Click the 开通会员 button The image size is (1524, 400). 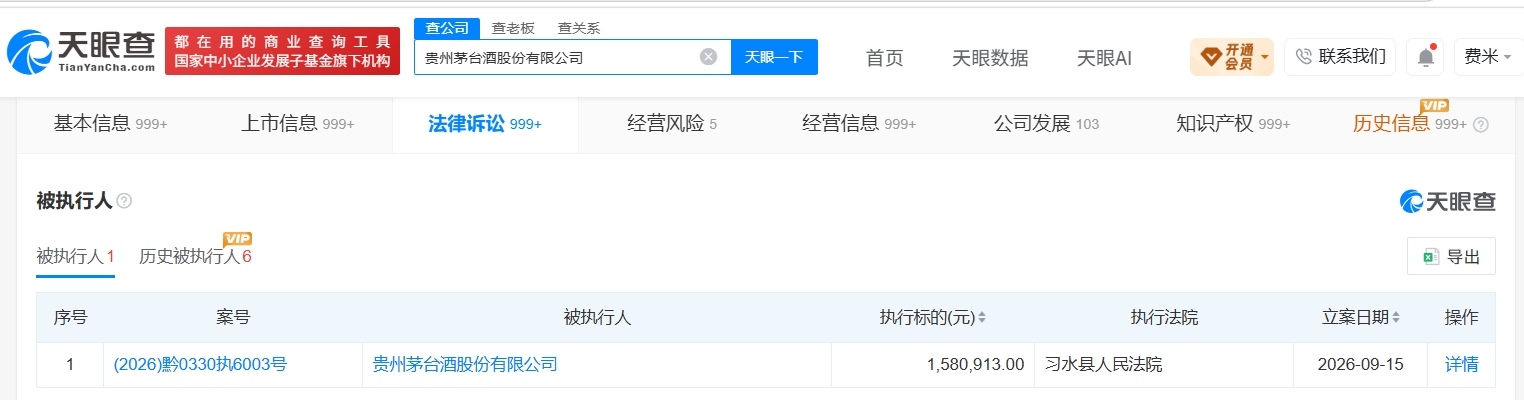(1231, 57)
